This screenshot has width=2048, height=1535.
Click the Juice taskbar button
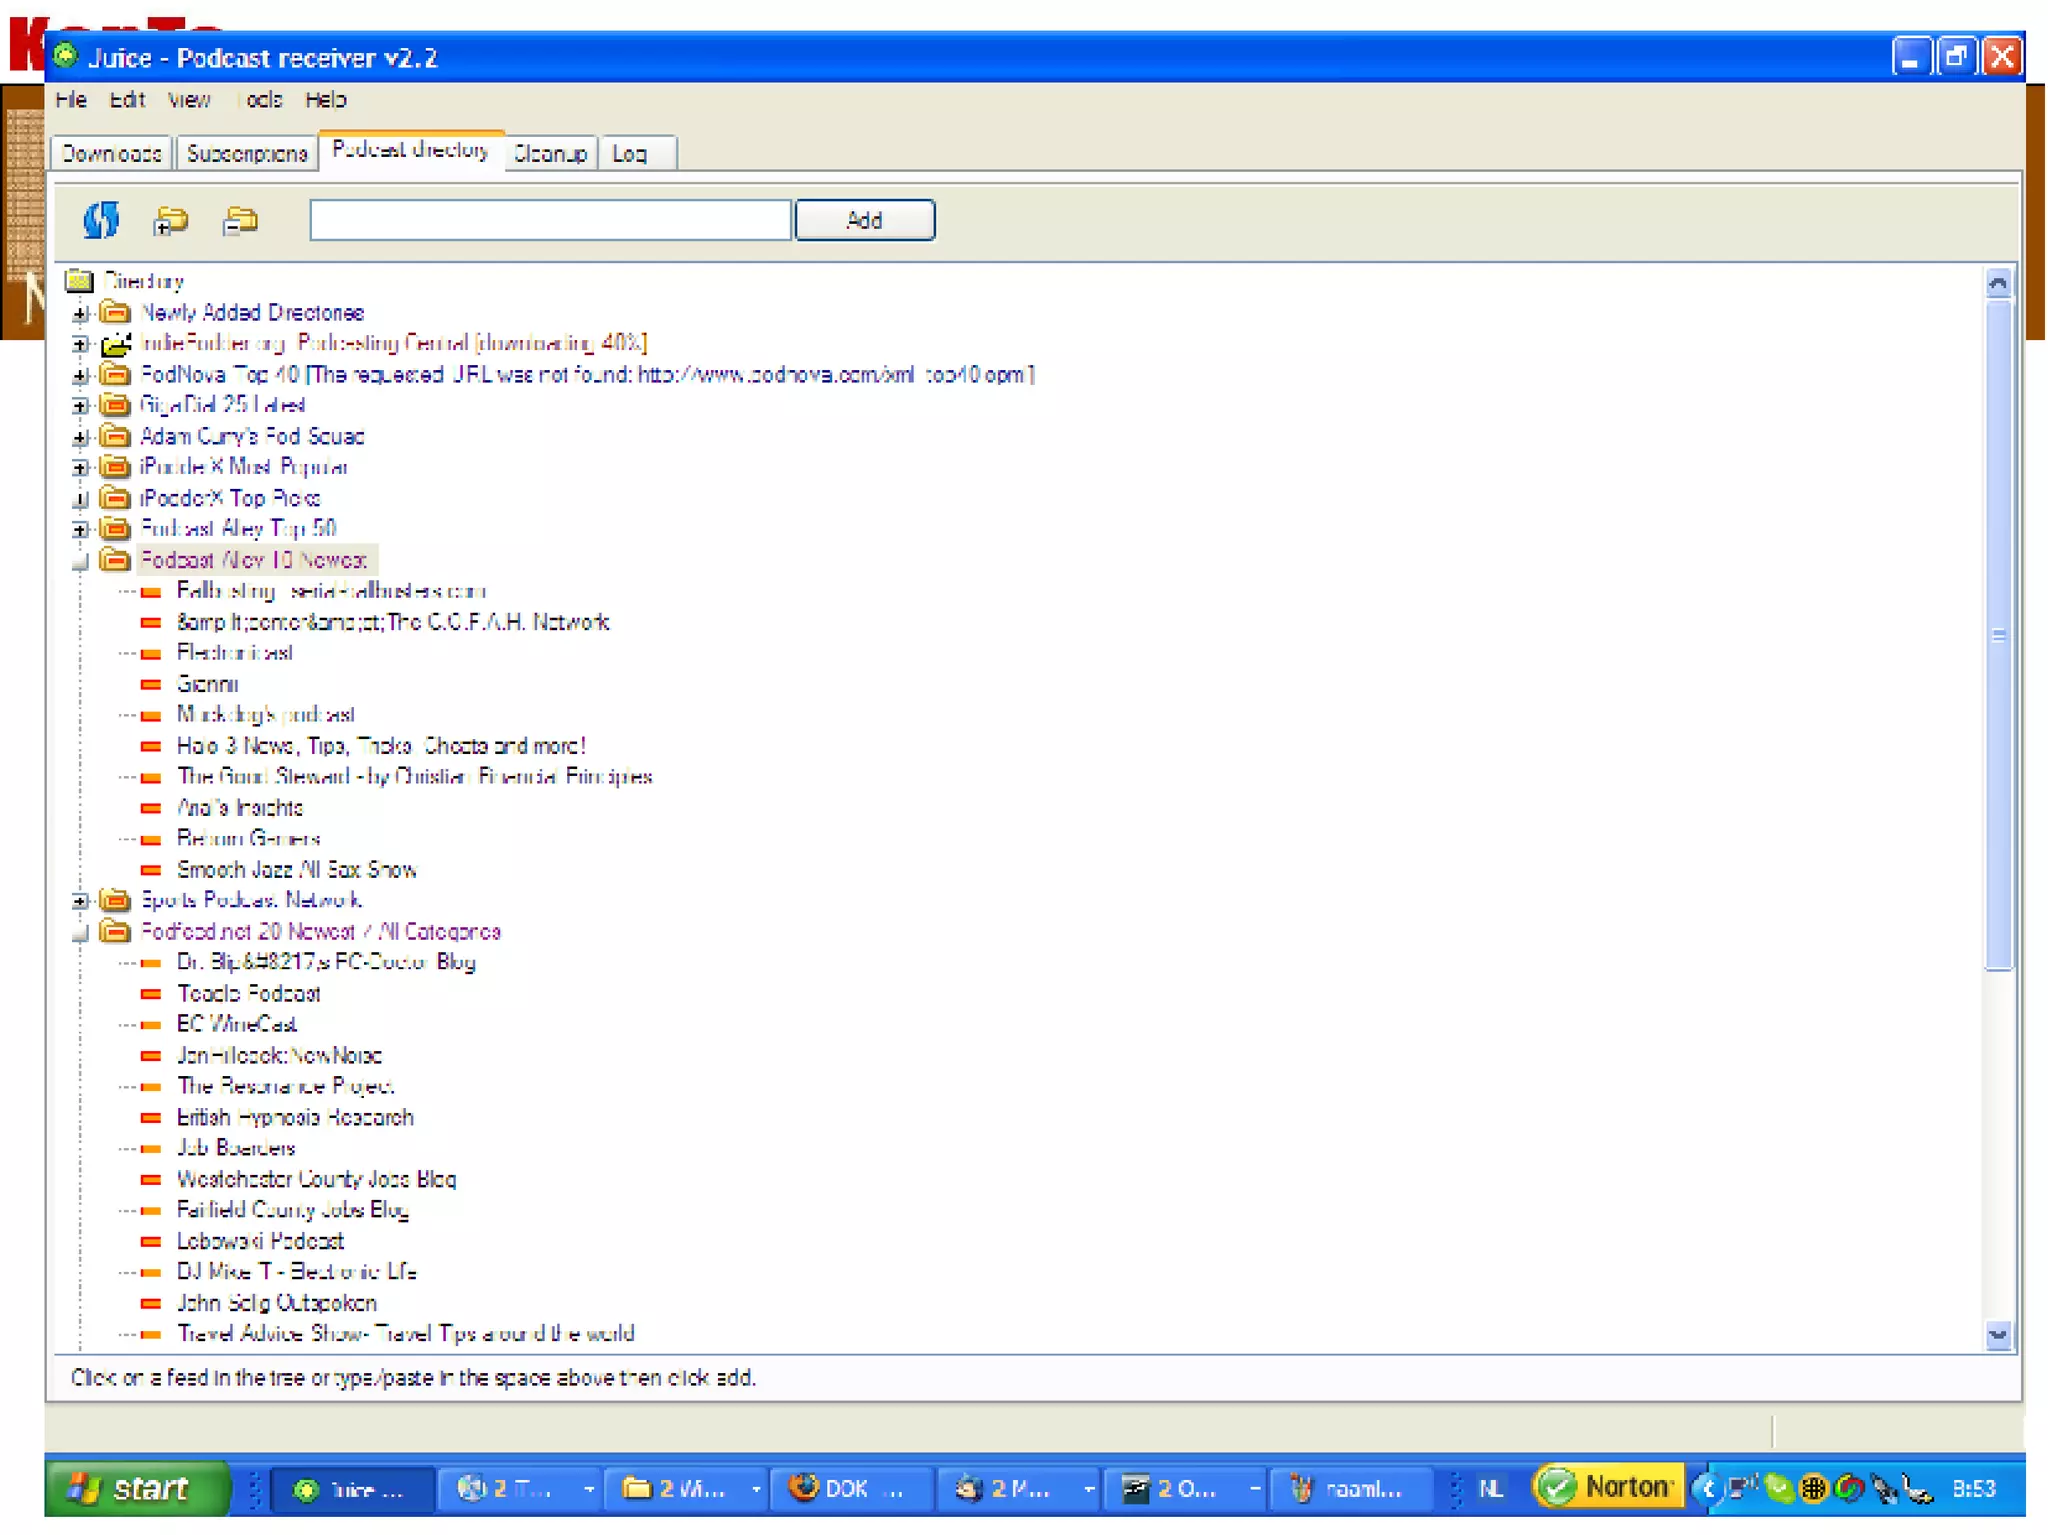[352, 1490]
